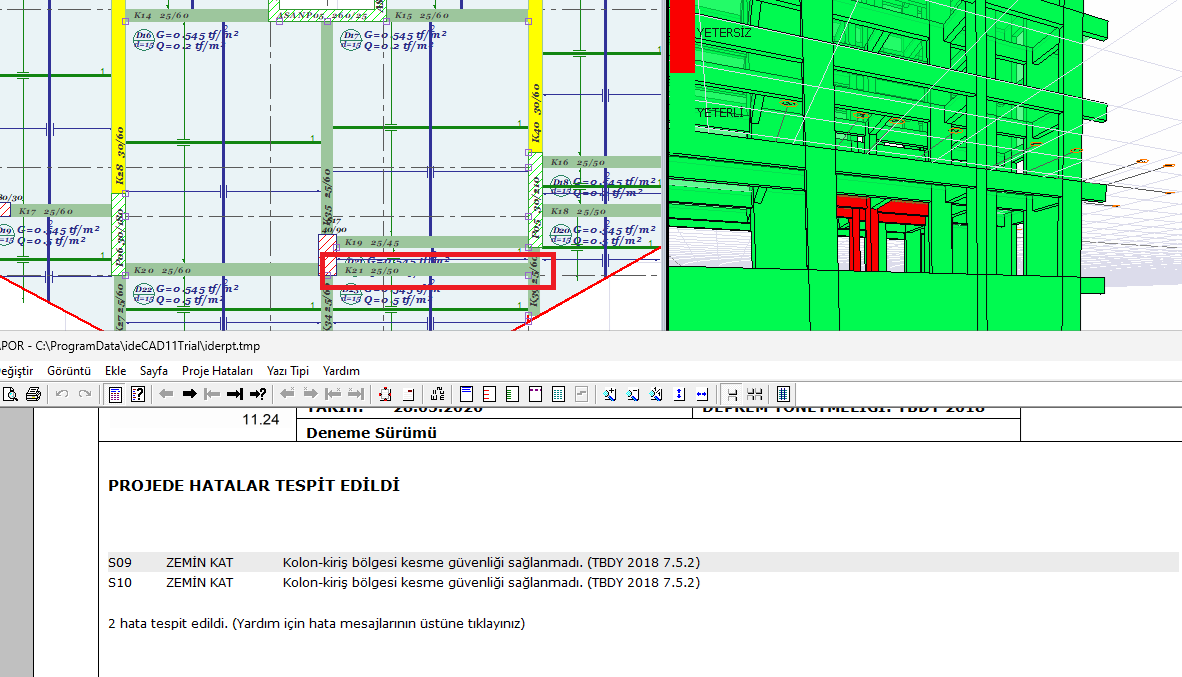
Task: Click the 'PROJEDE HATALAR TESPİT EDİLDİ' heading
Action: click(254, 486)
